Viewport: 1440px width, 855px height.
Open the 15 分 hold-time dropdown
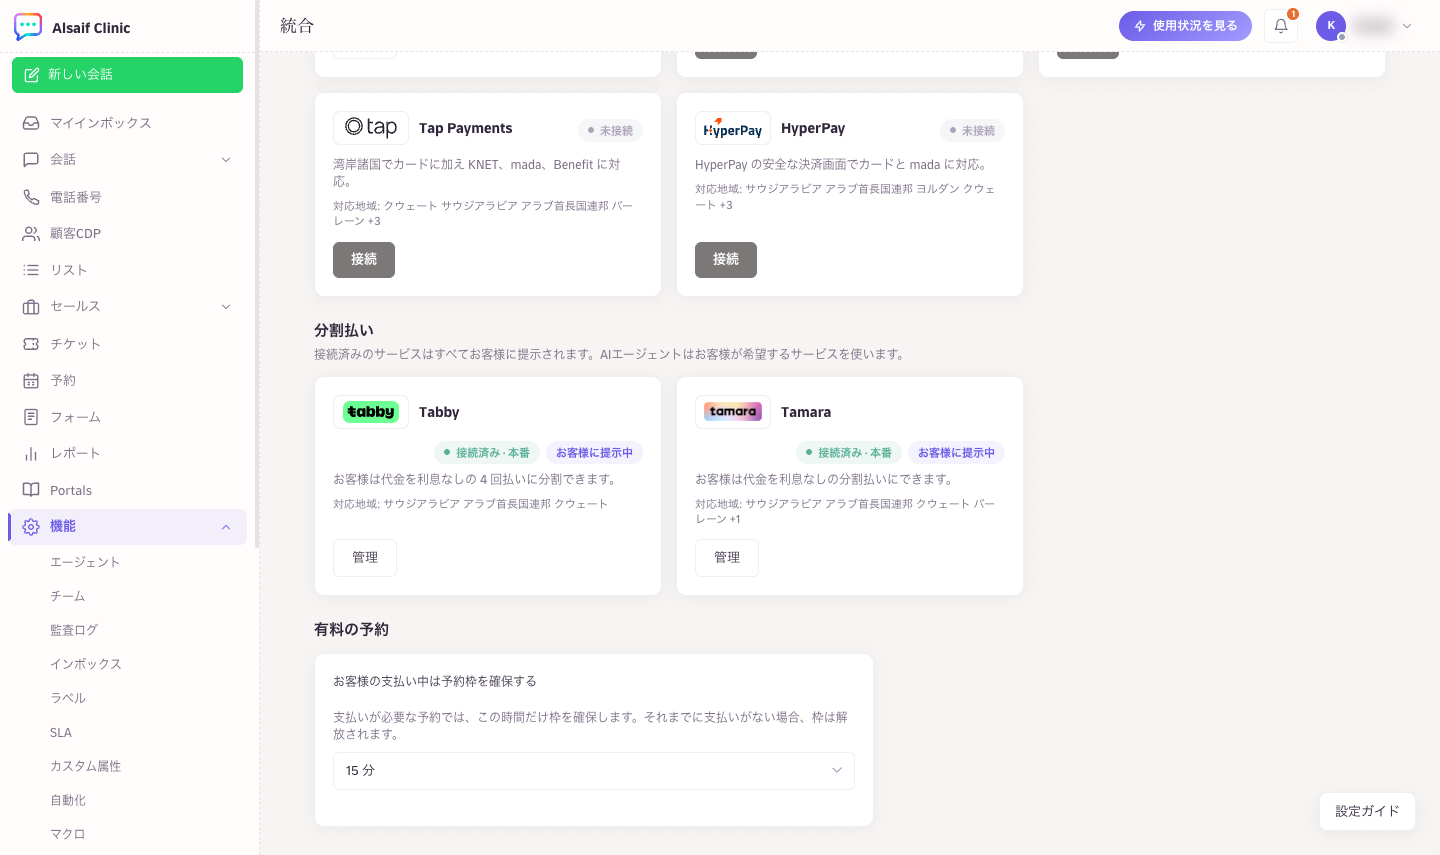coord(594,771)
